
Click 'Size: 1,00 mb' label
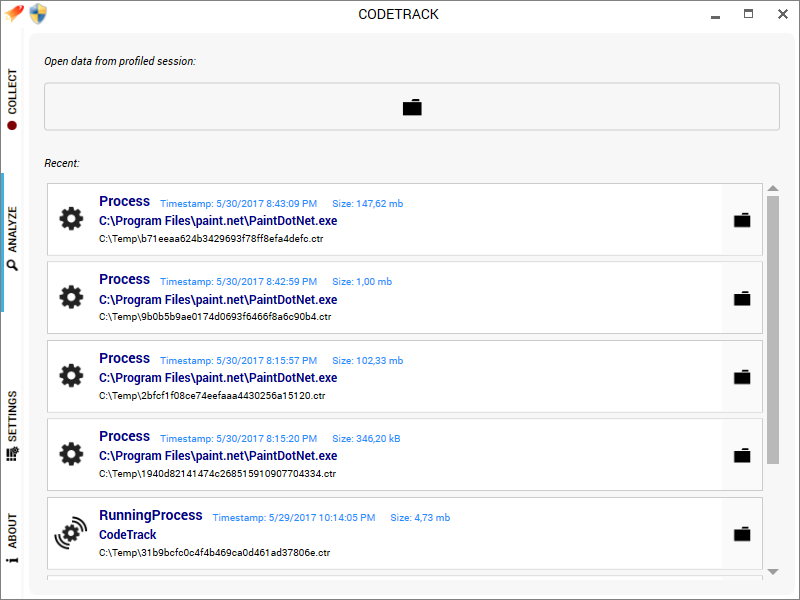pyautogui.click(x=362, y=282)
